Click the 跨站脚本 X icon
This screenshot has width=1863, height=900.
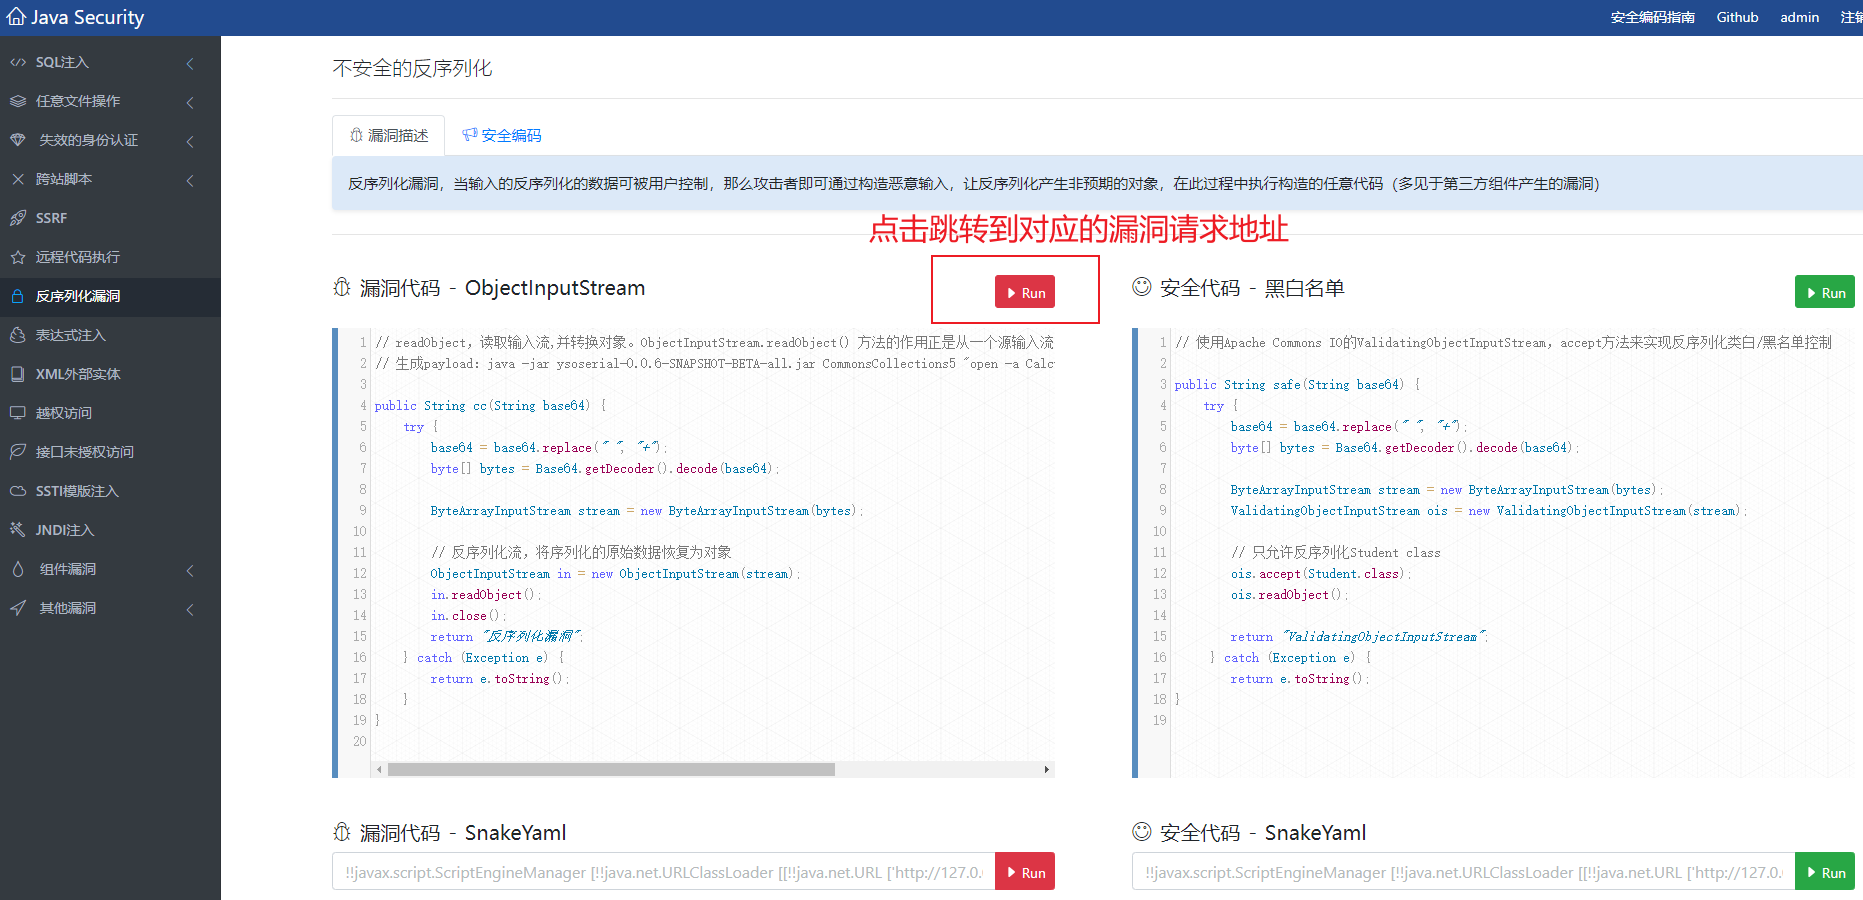coord(18,179)
